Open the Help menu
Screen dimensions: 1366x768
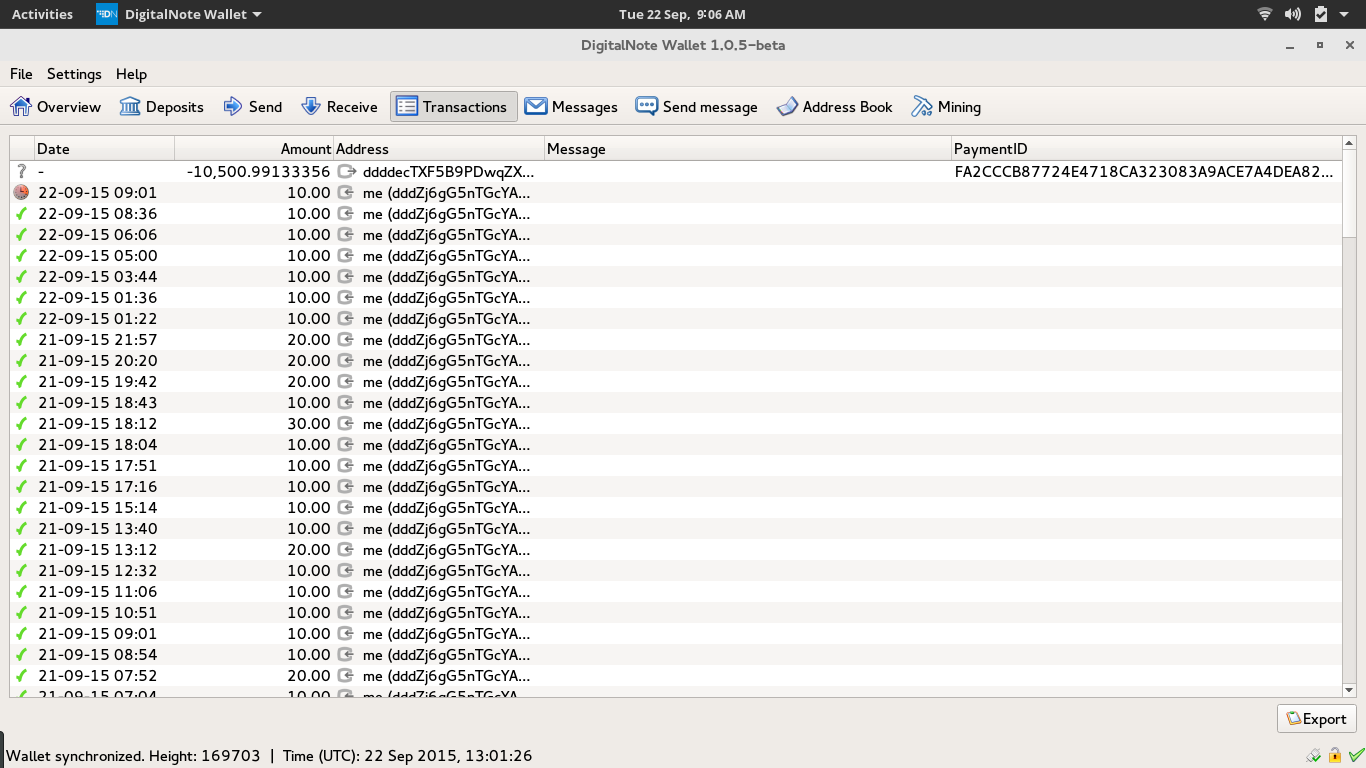coord(131,74)
